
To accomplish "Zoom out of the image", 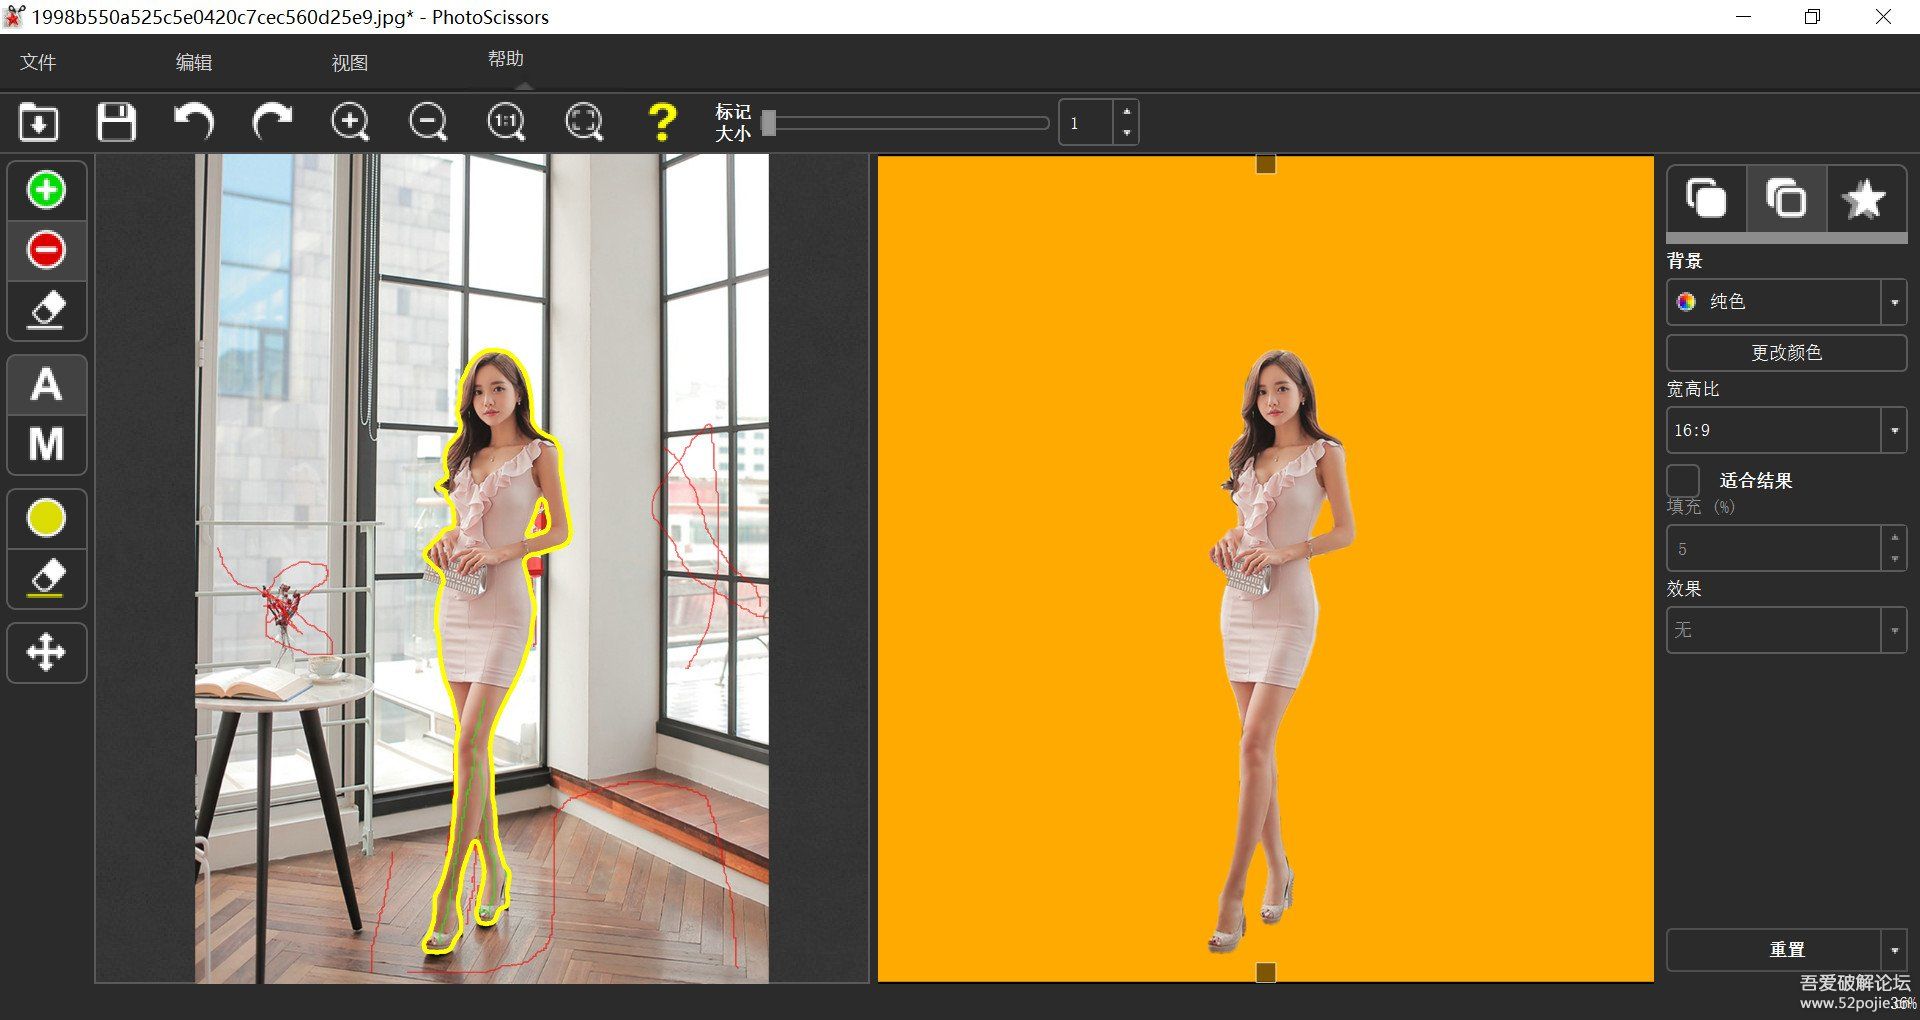I will (428, 123).
